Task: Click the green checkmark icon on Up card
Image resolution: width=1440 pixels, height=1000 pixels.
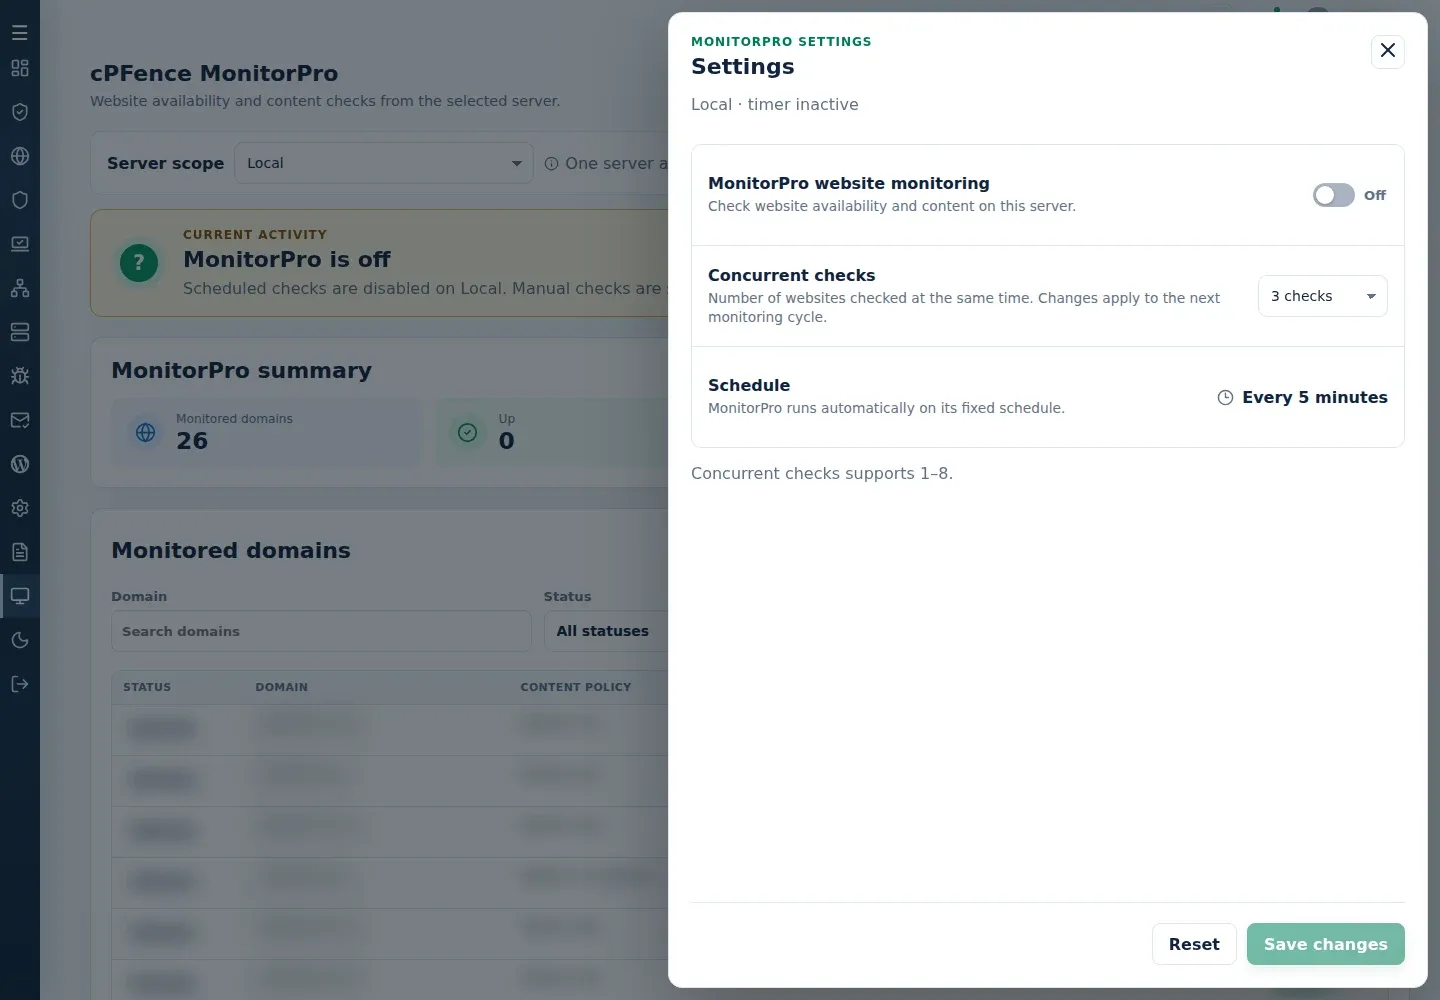Action: point(467,432)
